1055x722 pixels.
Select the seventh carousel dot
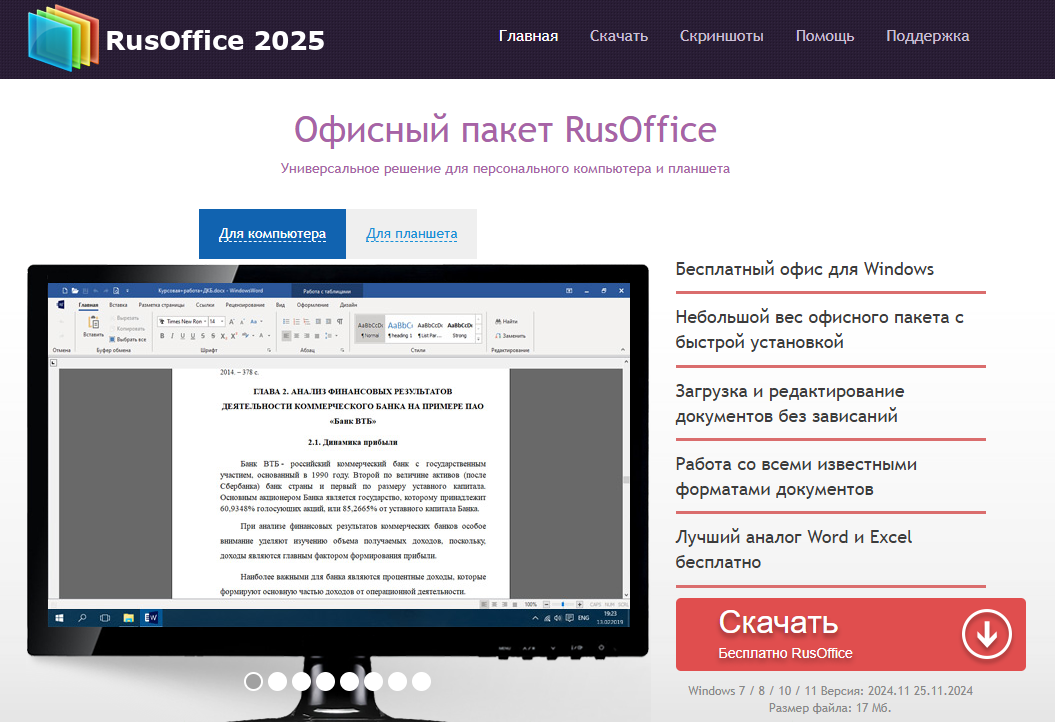(x=397, y=681)
